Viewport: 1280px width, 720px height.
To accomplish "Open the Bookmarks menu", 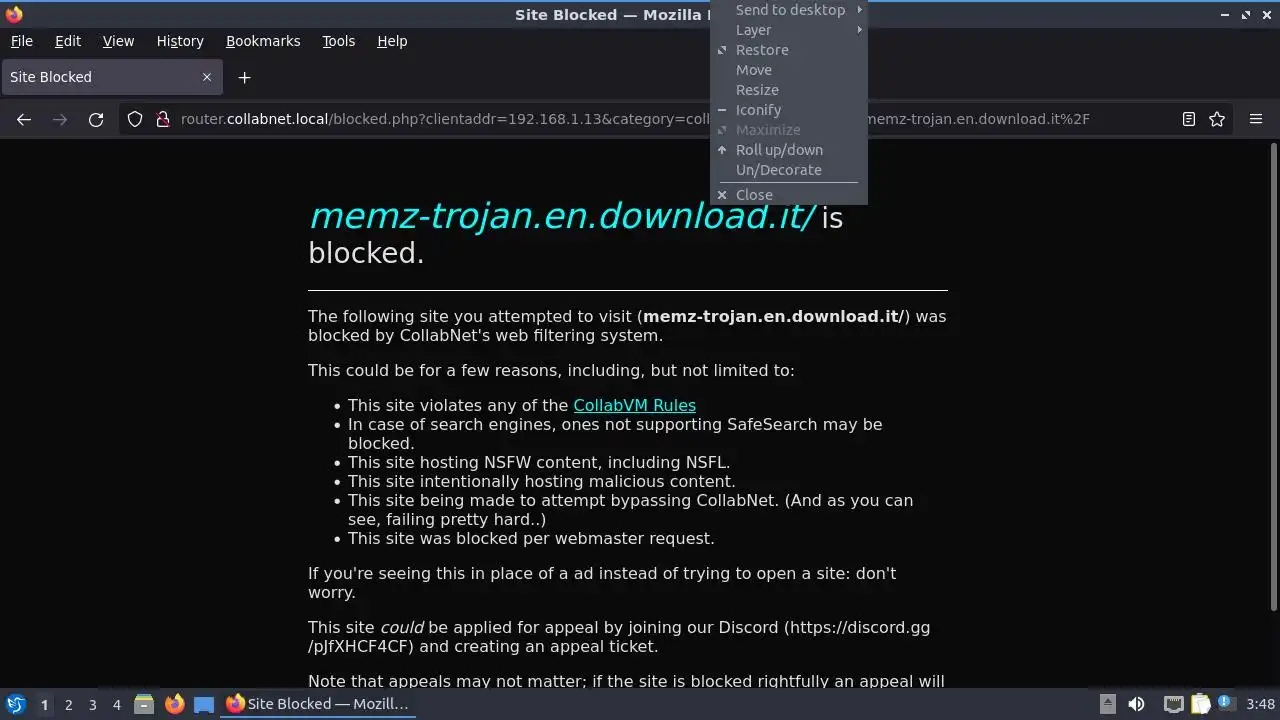I will coord(263,41).
